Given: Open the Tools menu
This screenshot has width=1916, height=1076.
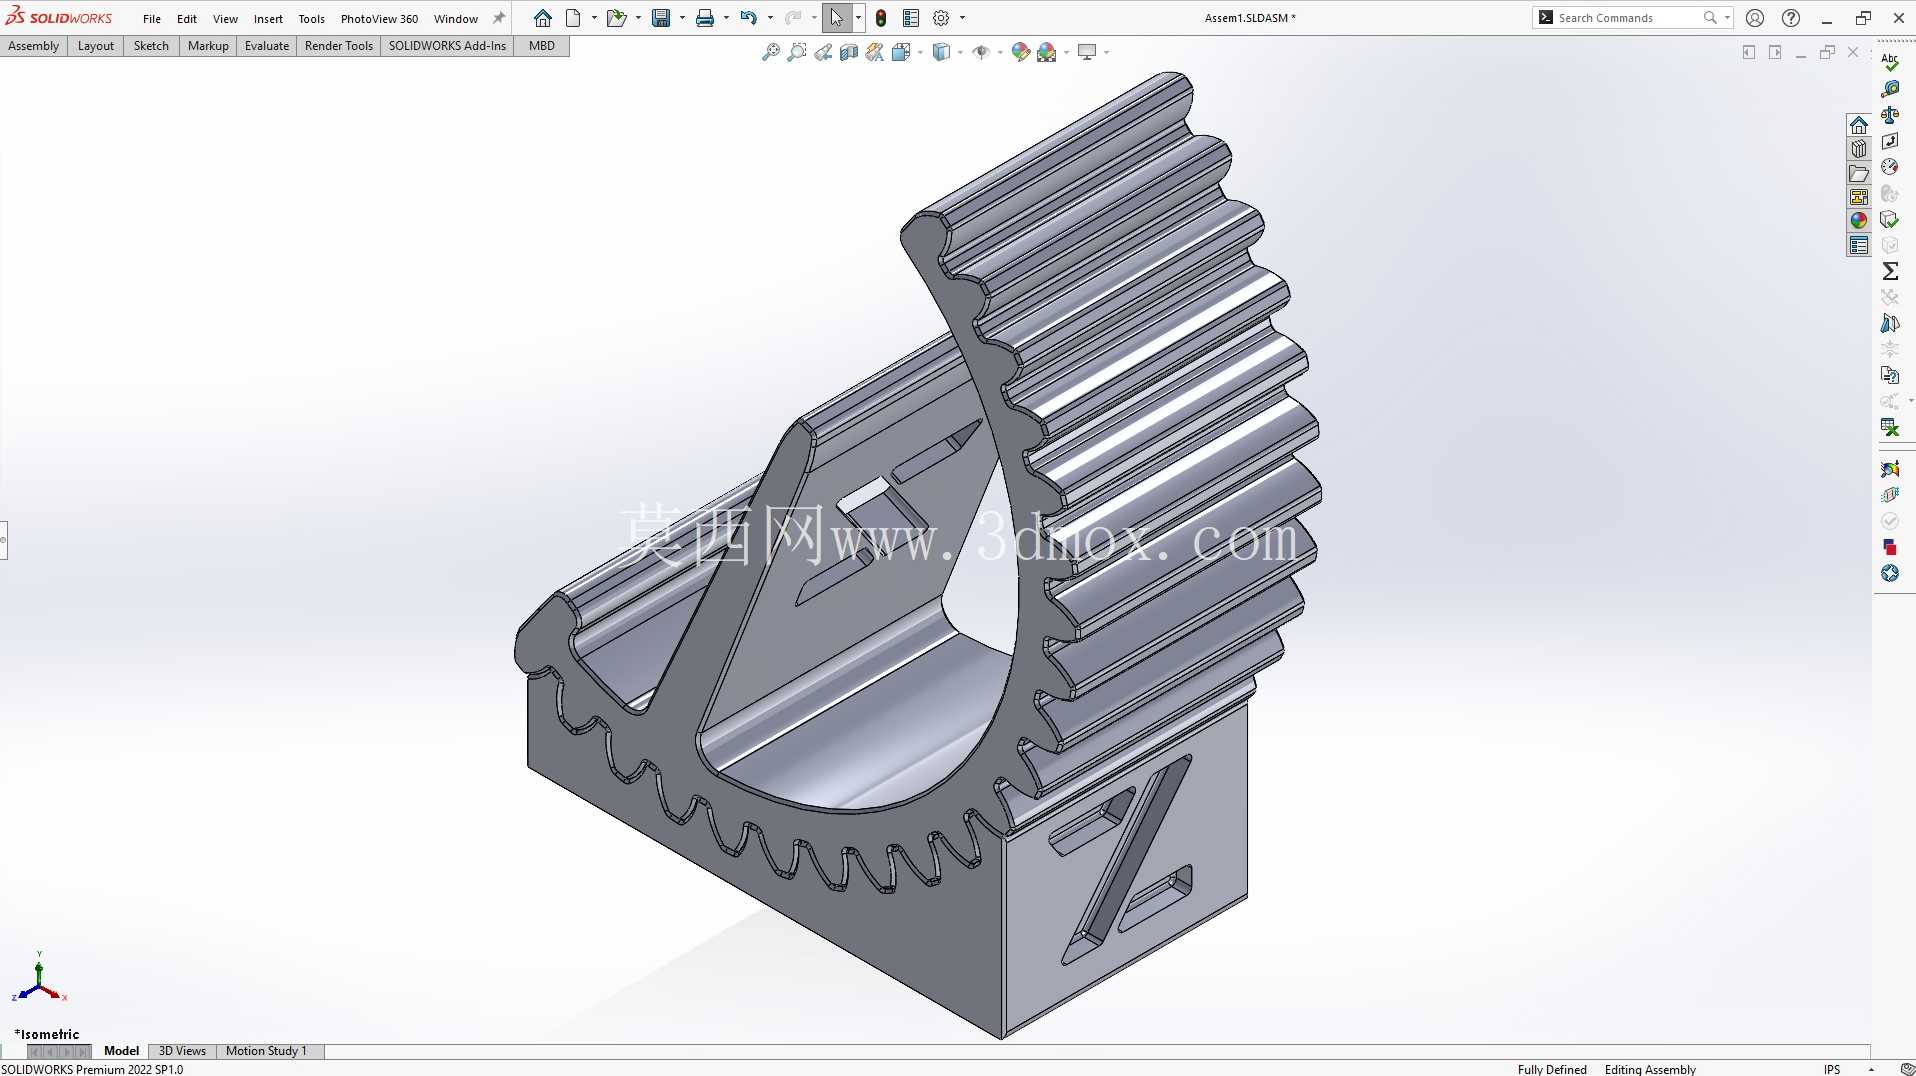Looking at the screenshot, I should click(311, 19).
